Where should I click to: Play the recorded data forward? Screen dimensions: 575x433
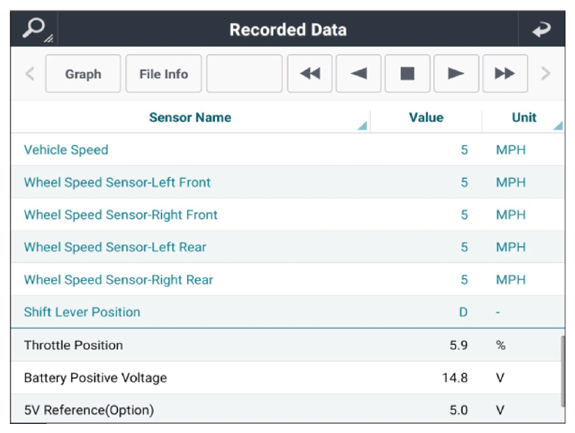point(456,73)
